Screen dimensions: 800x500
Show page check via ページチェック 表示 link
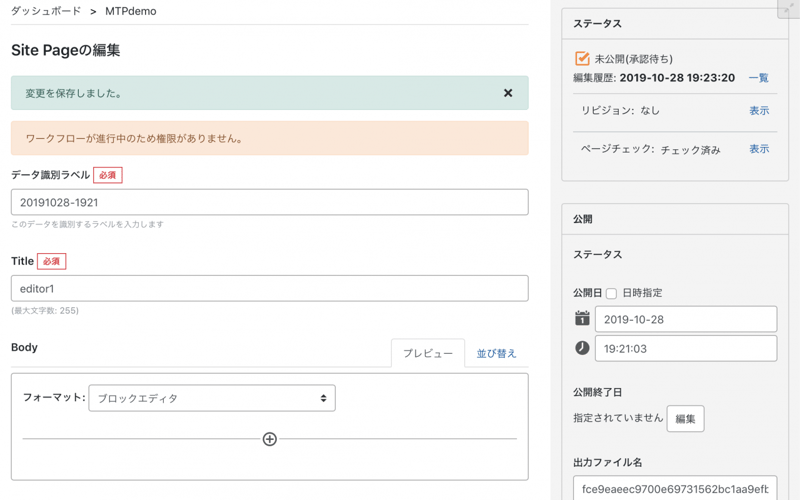tap(759, 149)
